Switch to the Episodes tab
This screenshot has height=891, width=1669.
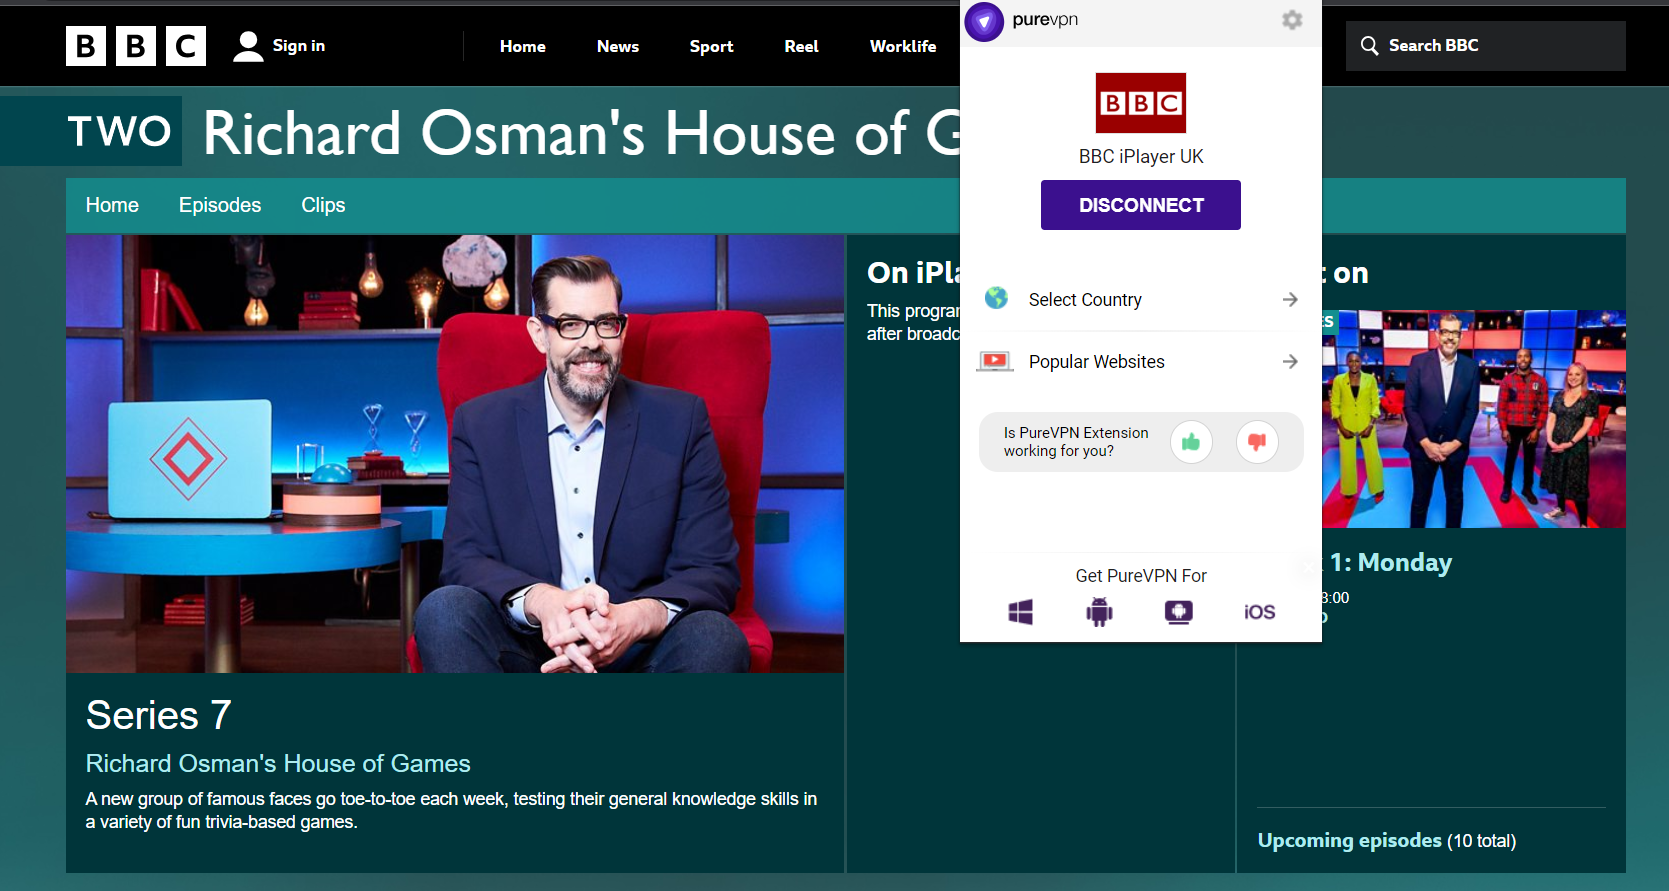[220, 205]
